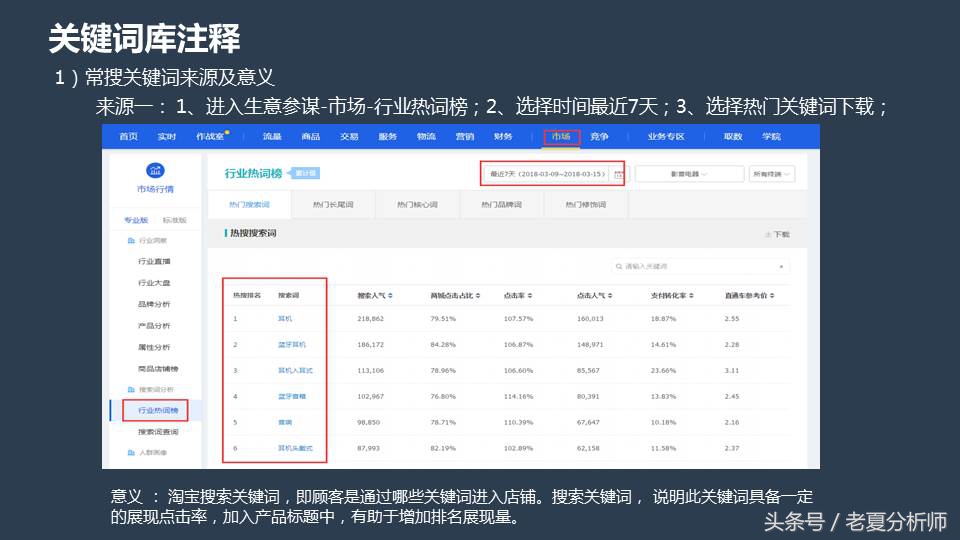Open 搜索词查询 in the sidebar
The image size is (960, 540).
click(158, 432)
